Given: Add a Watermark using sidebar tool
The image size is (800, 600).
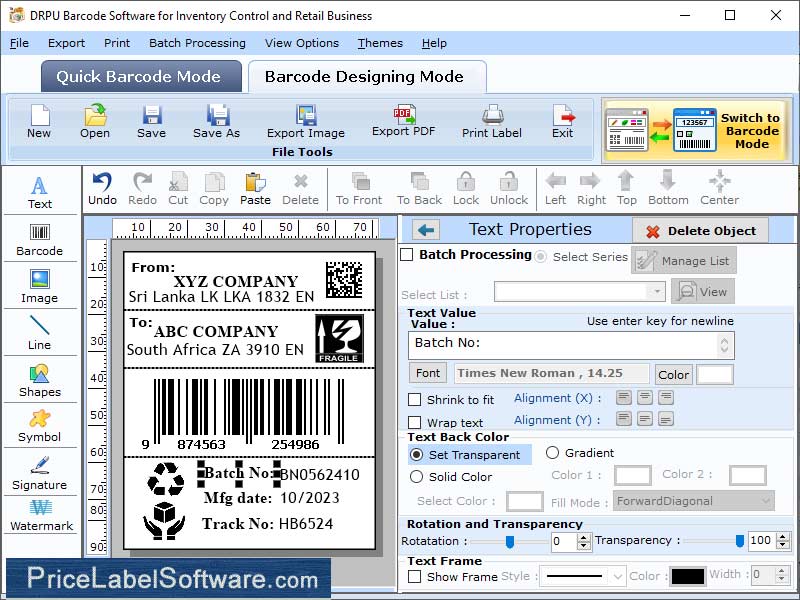Looking at the screenshot, I should [41, 516].
